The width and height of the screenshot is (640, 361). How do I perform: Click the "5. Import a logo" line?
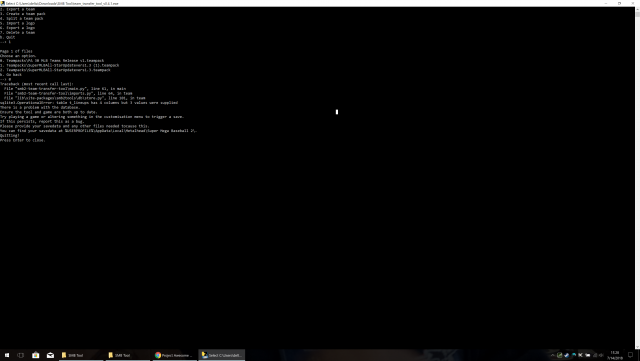tap(18, 23)
